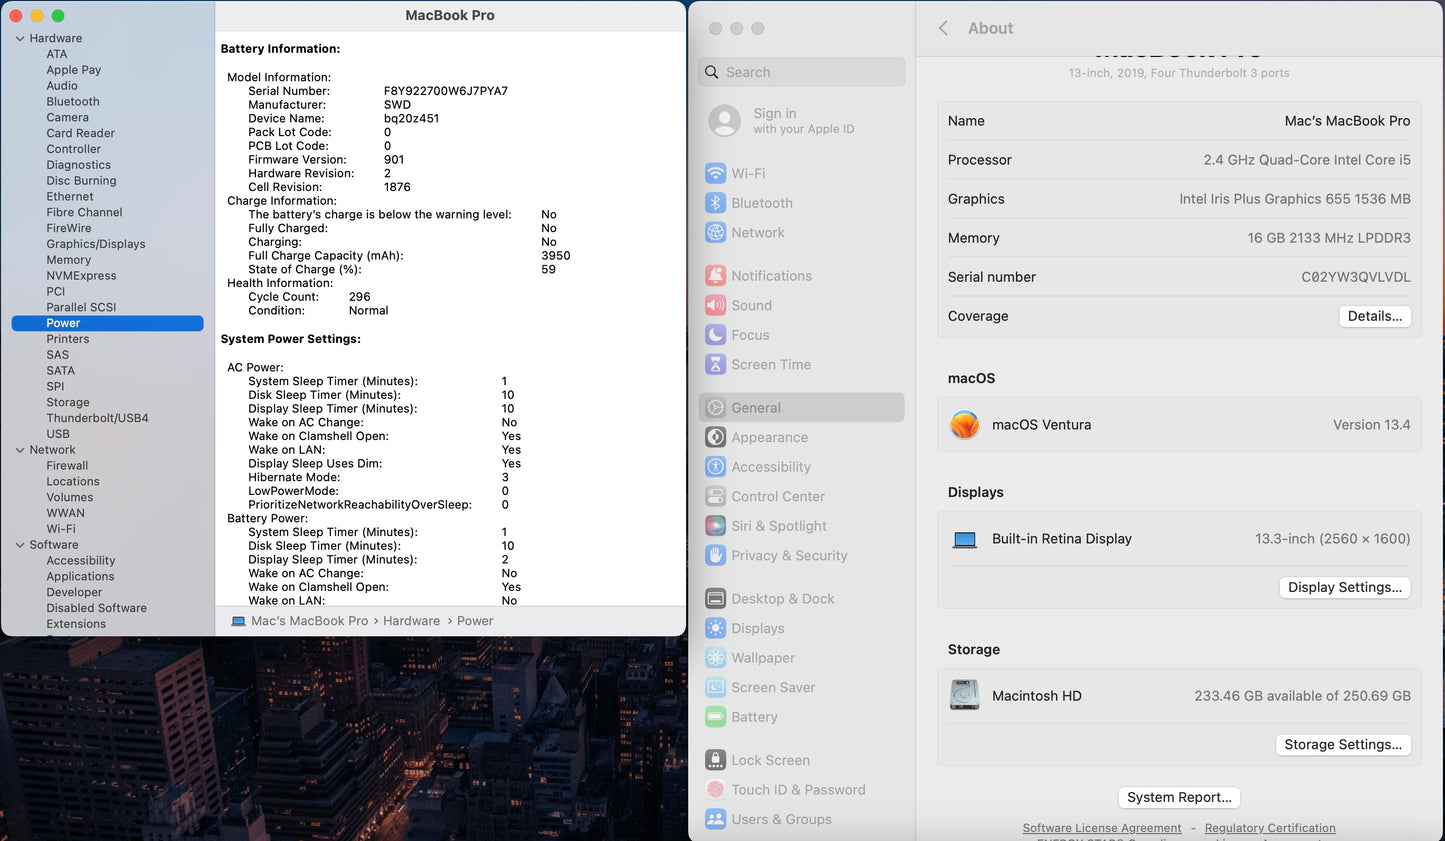Collapse the Network tree section
1445x841 pixels.
click(x=20, y=450)
